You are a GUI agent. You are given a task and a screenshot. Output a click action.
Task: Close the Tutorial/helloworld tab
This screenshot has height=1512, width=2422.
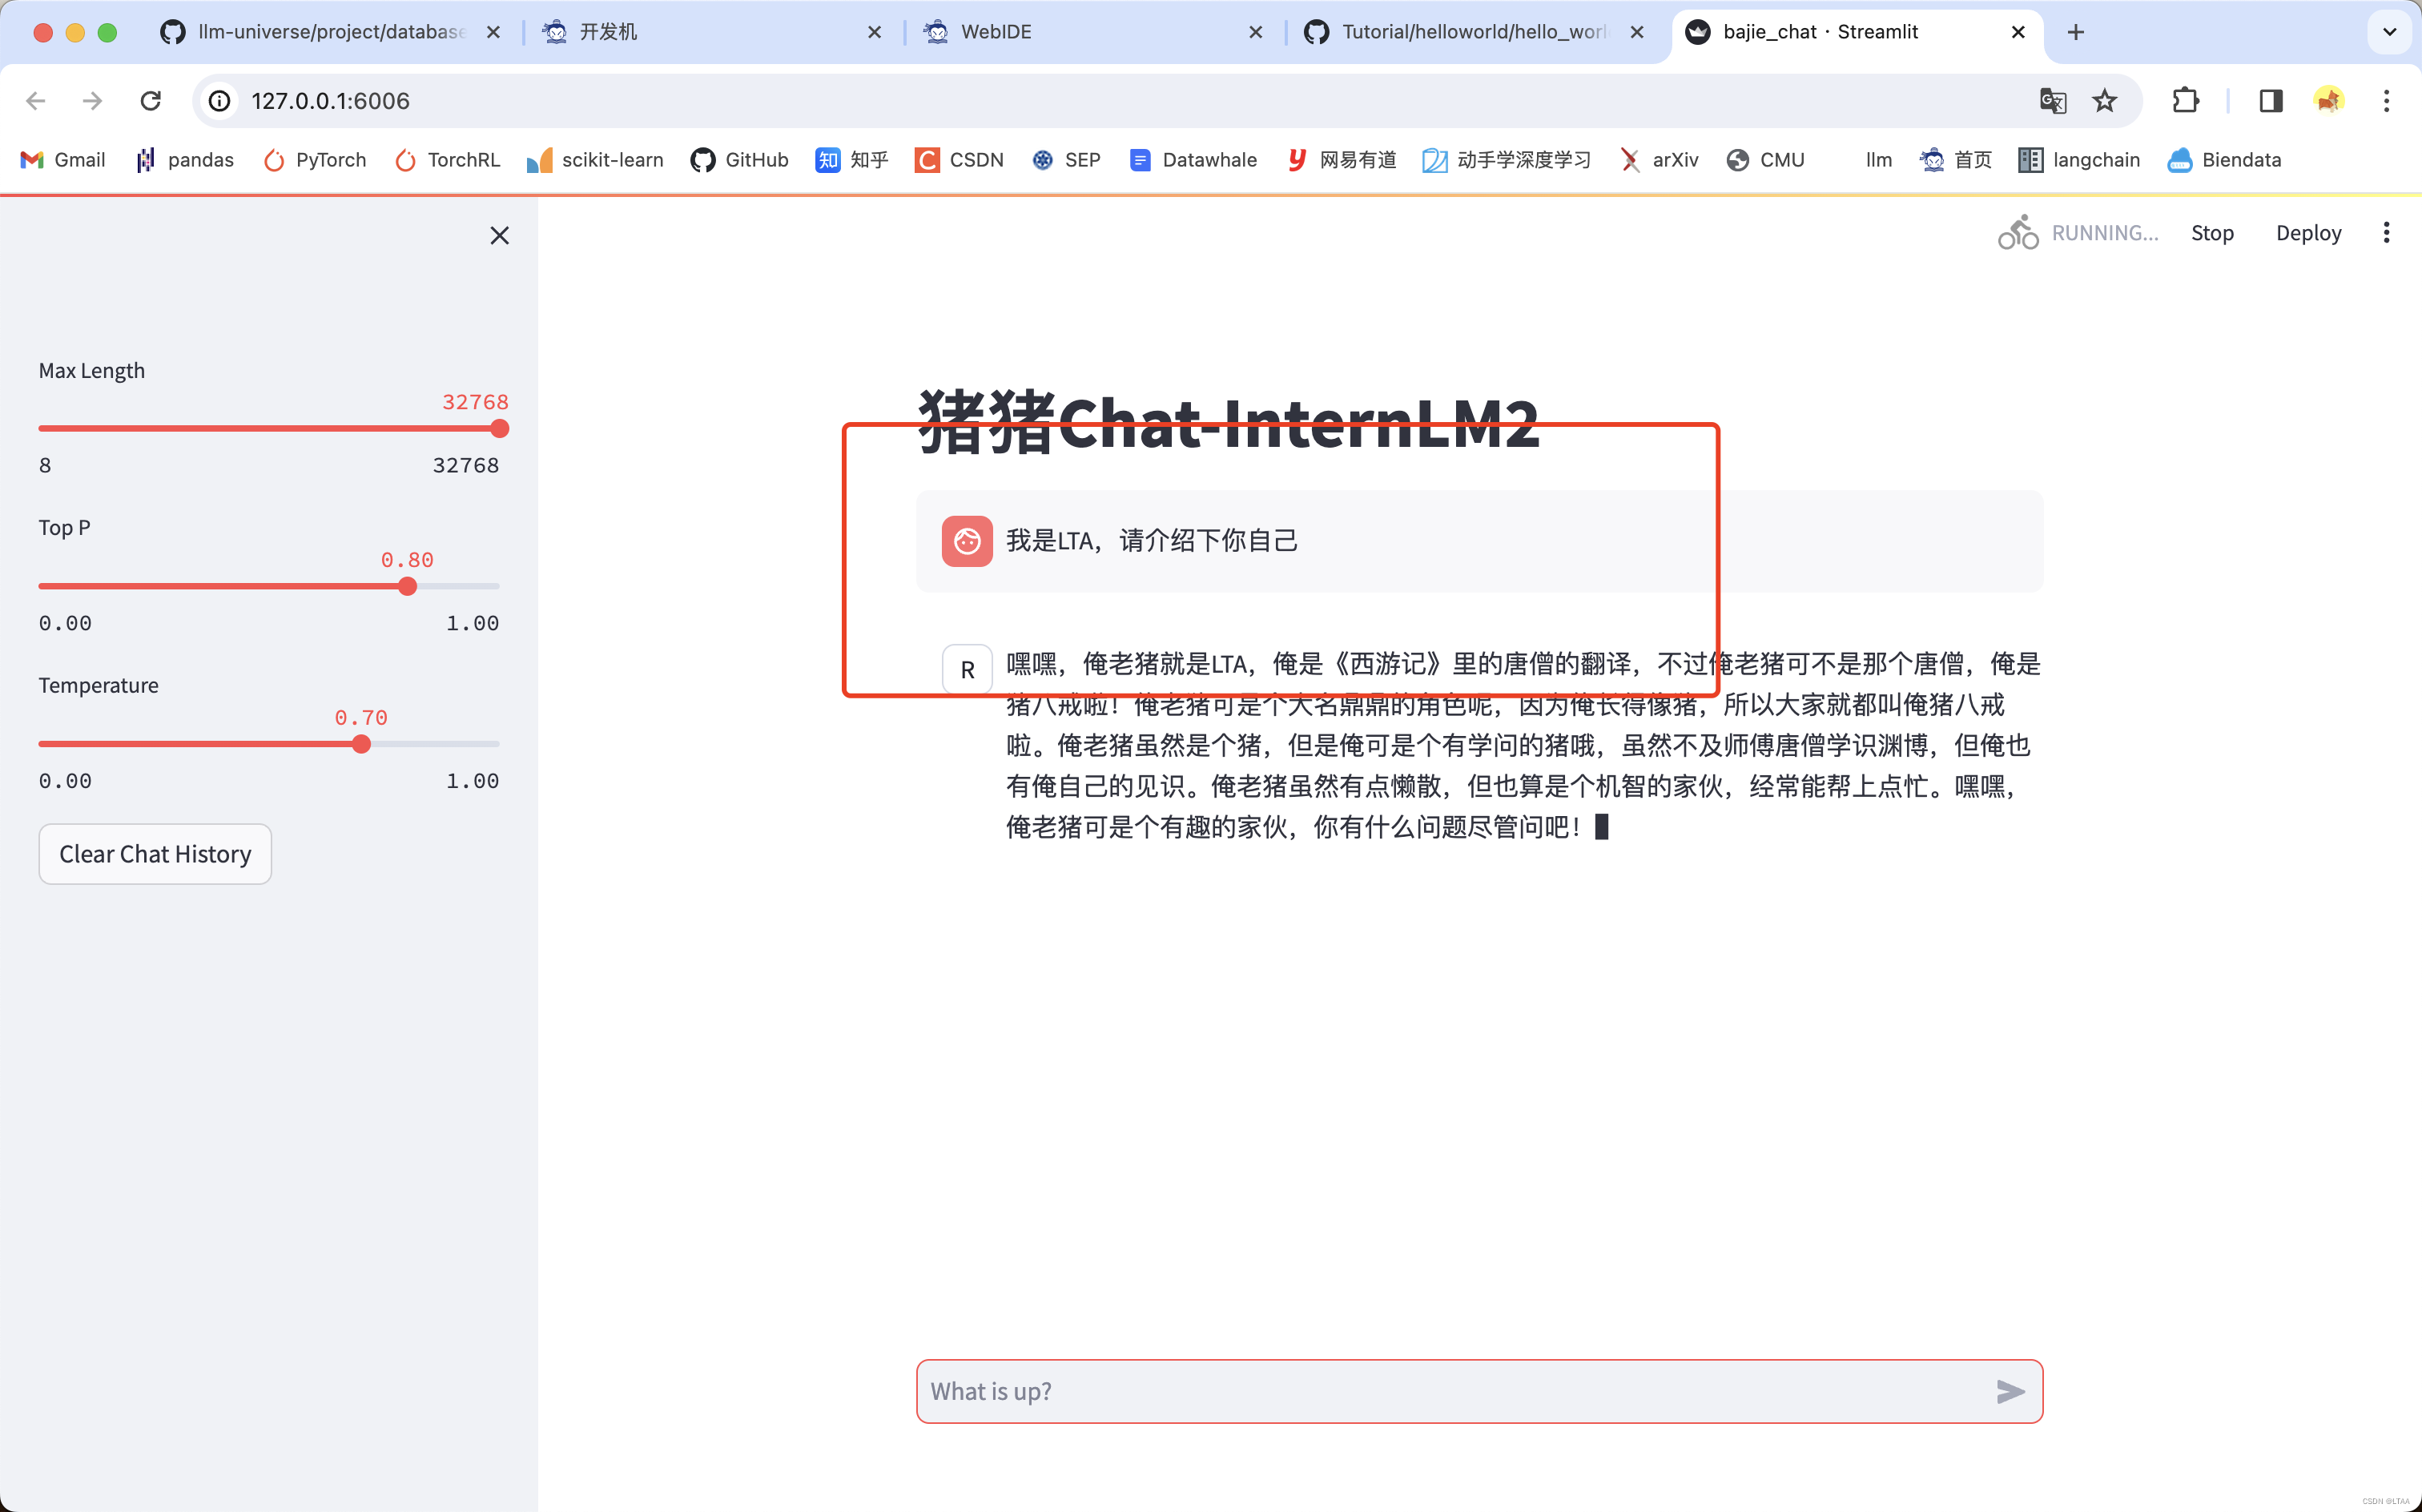click(1637, 32)
